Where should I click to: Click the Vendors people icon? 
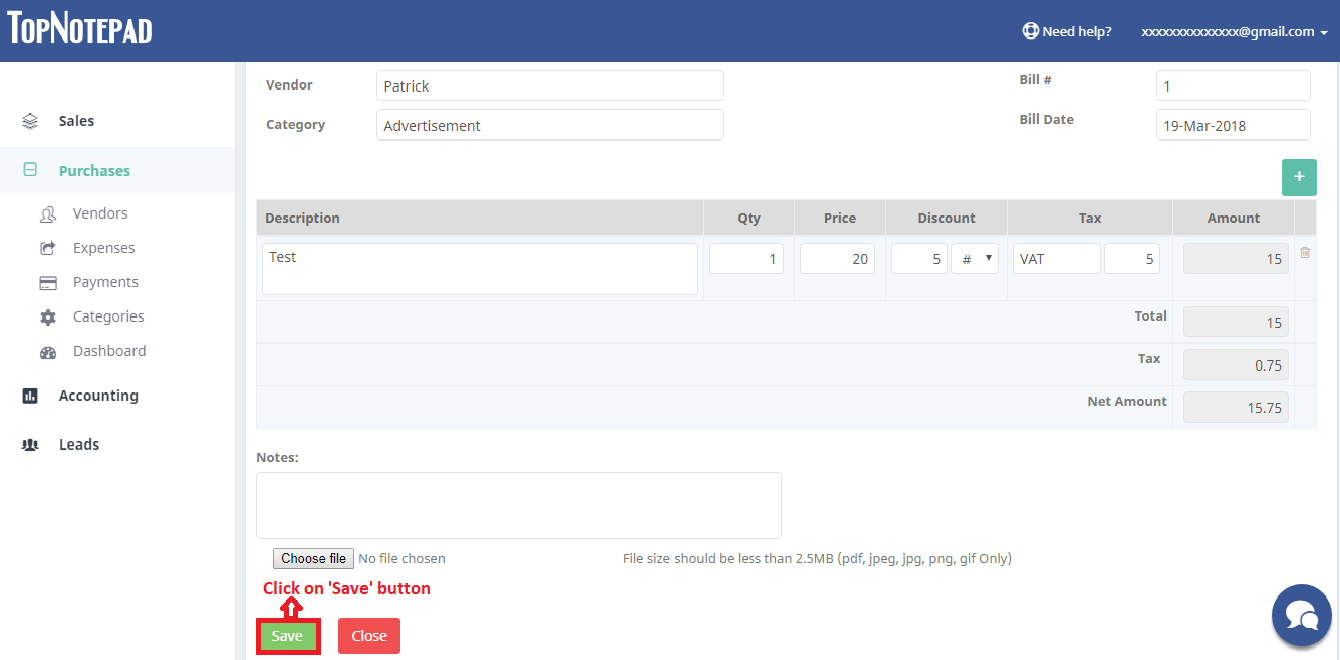48,214
